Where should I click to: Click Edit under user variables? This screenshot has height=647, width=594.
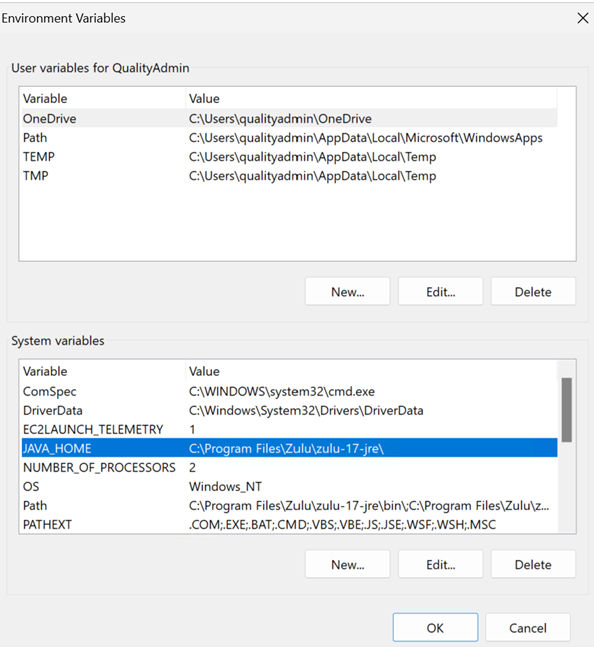point(440,292)
